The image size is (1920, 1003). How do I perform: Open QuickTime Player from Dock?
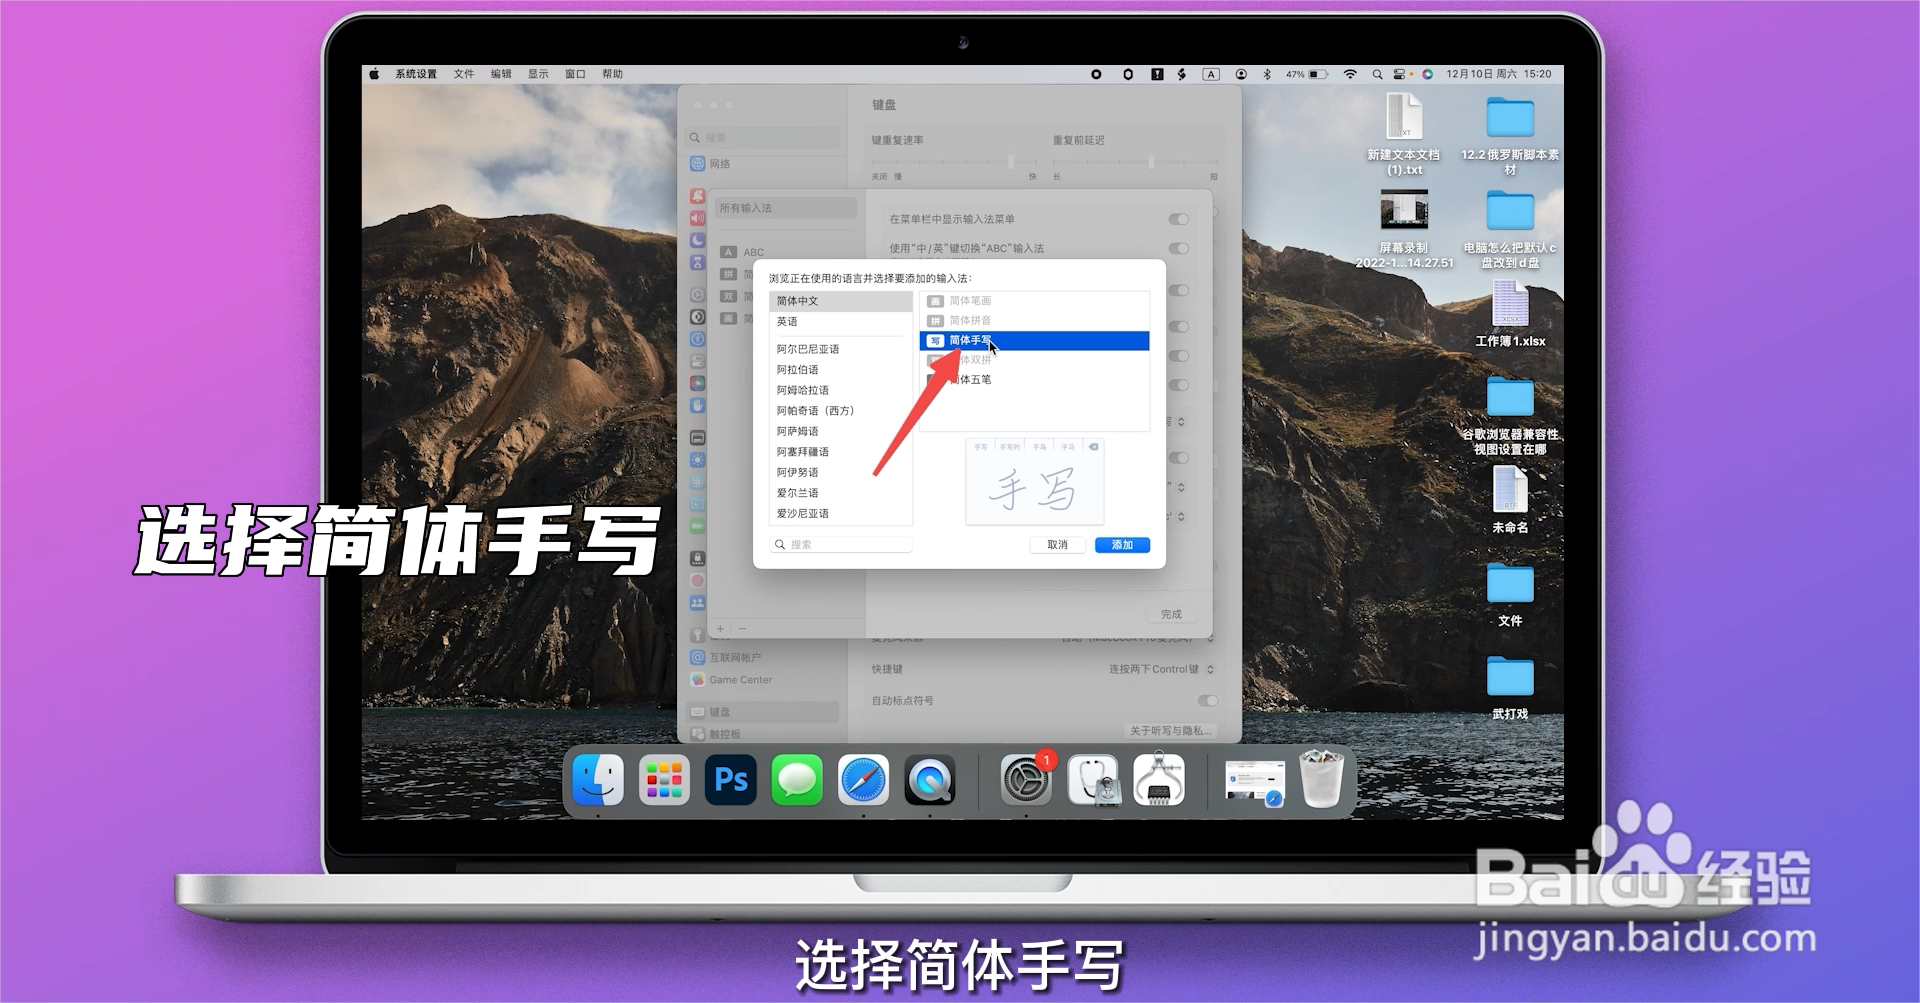pyautogui.click(x=930, y=780)
